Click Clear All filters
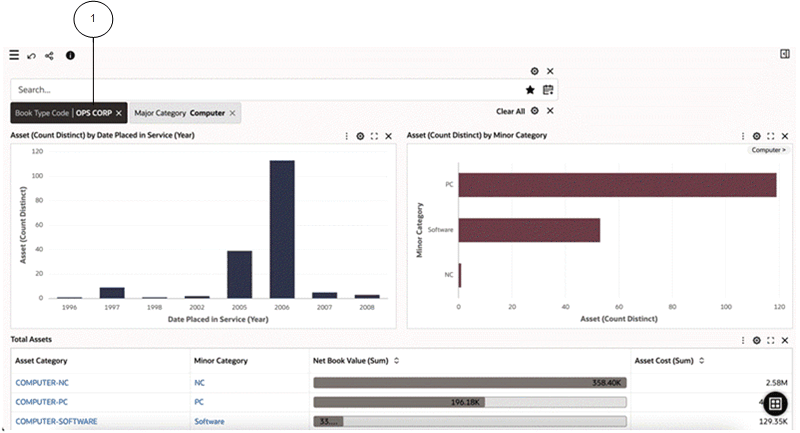The width and height of the screenshot is (800, 433). [x=510, y=111]
